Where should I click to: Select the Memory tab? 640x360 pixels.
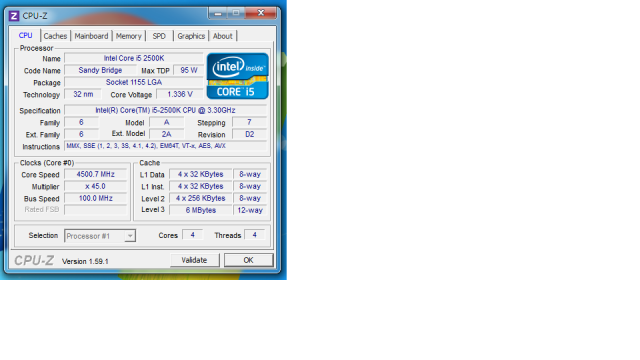click(x=128, y=36)
